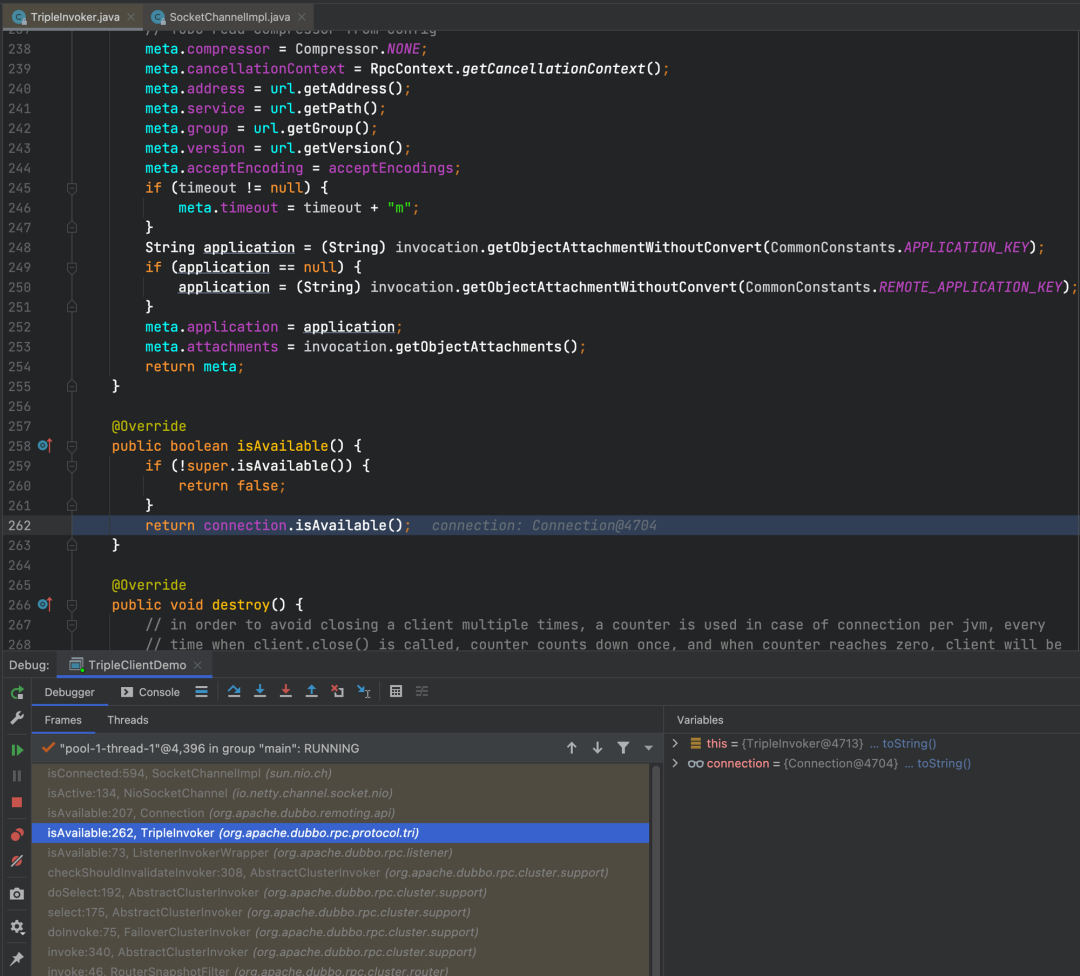
Task: Stop the debug session red square
Action: point(17,802)
